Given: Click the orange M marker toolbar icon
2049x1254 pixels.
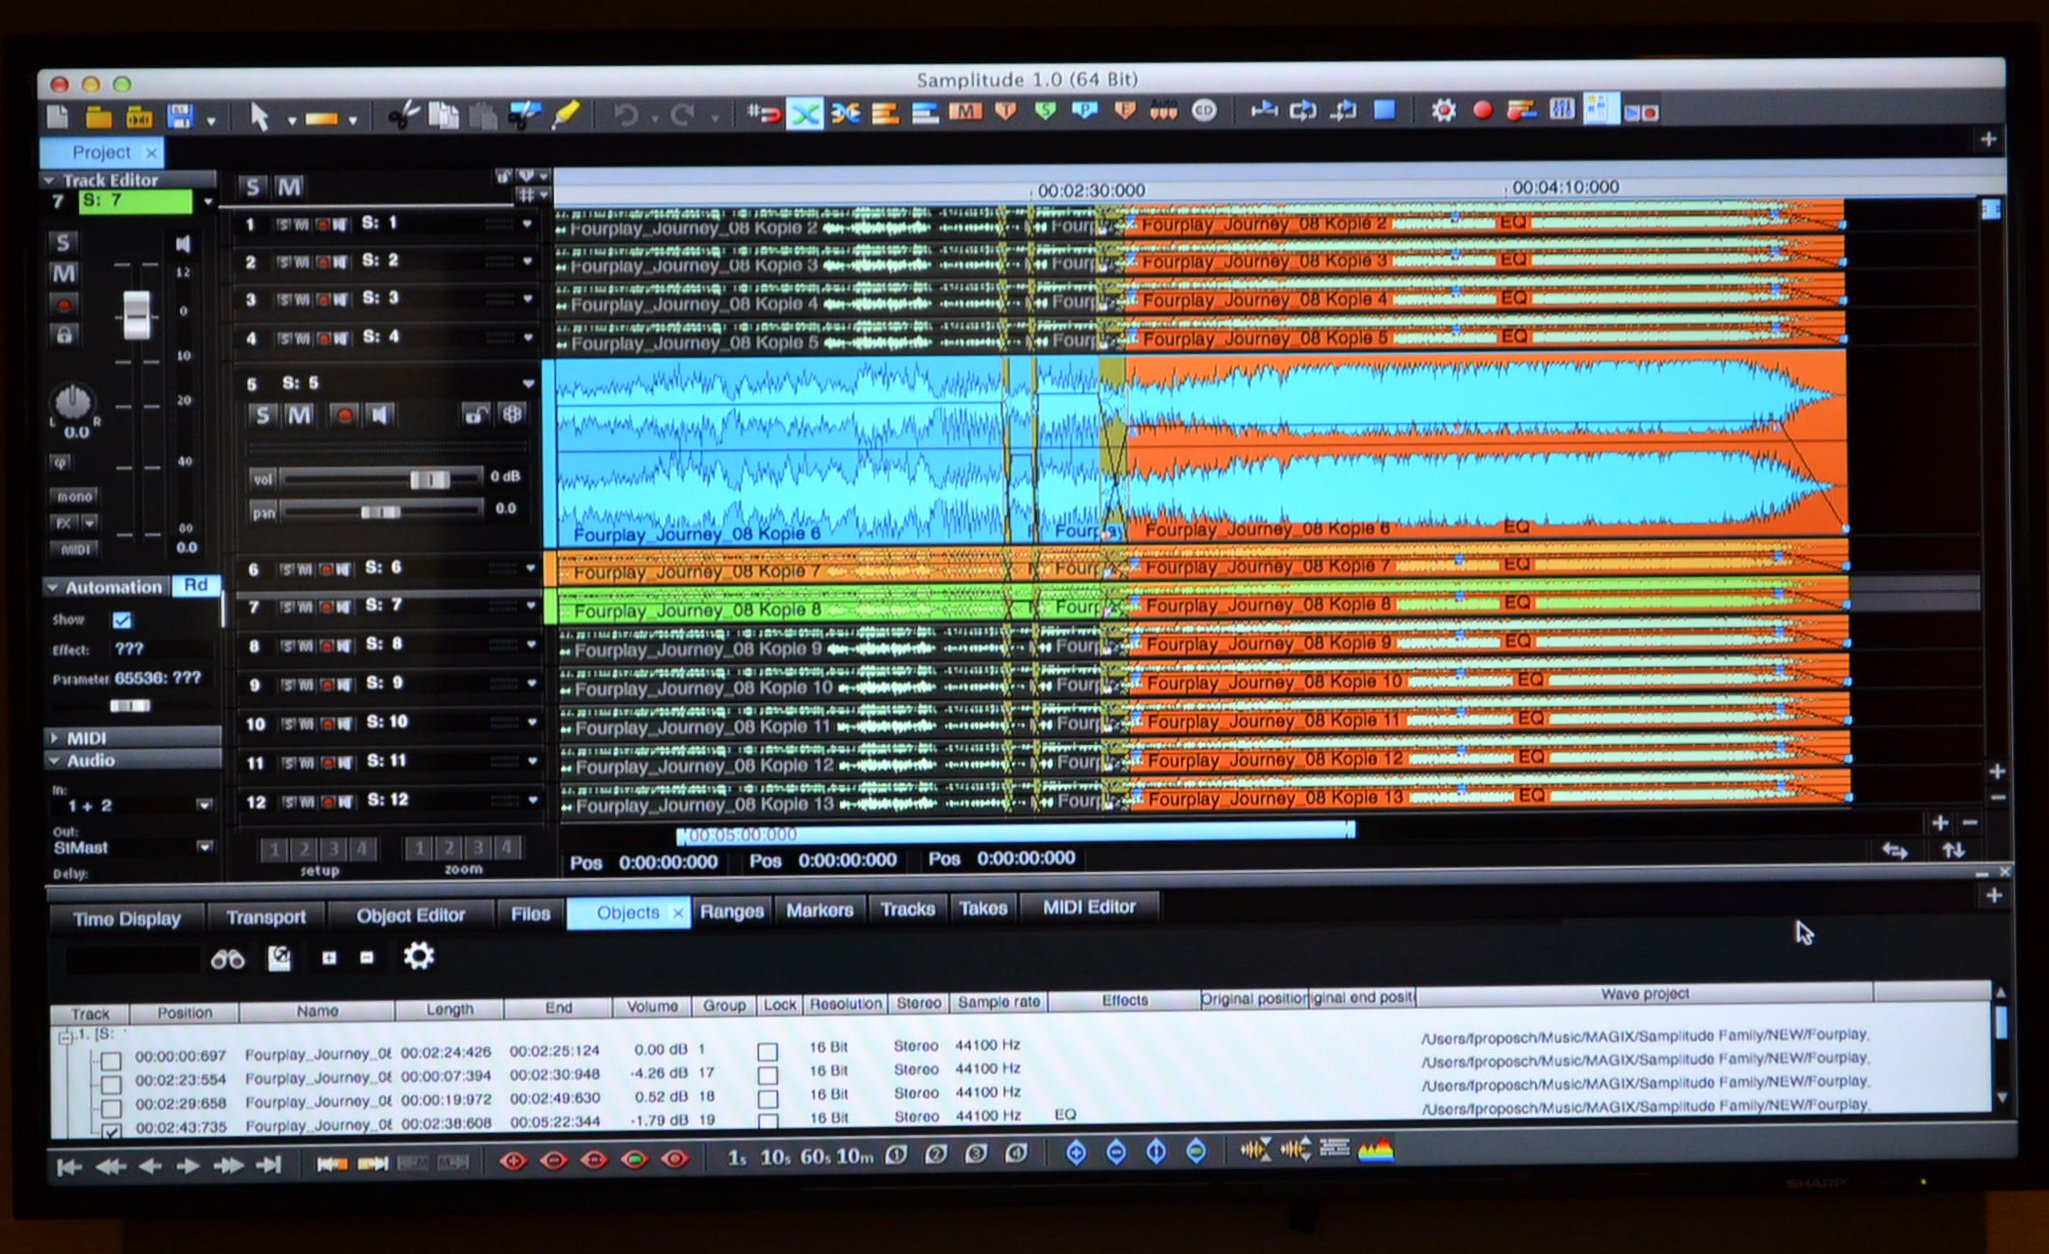Looking at the screenshot, I should [965, 112].
